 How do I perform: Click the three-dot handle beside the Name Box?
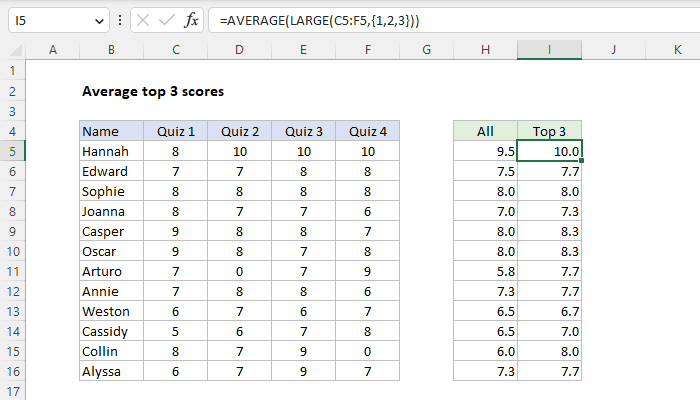(120, 21)
